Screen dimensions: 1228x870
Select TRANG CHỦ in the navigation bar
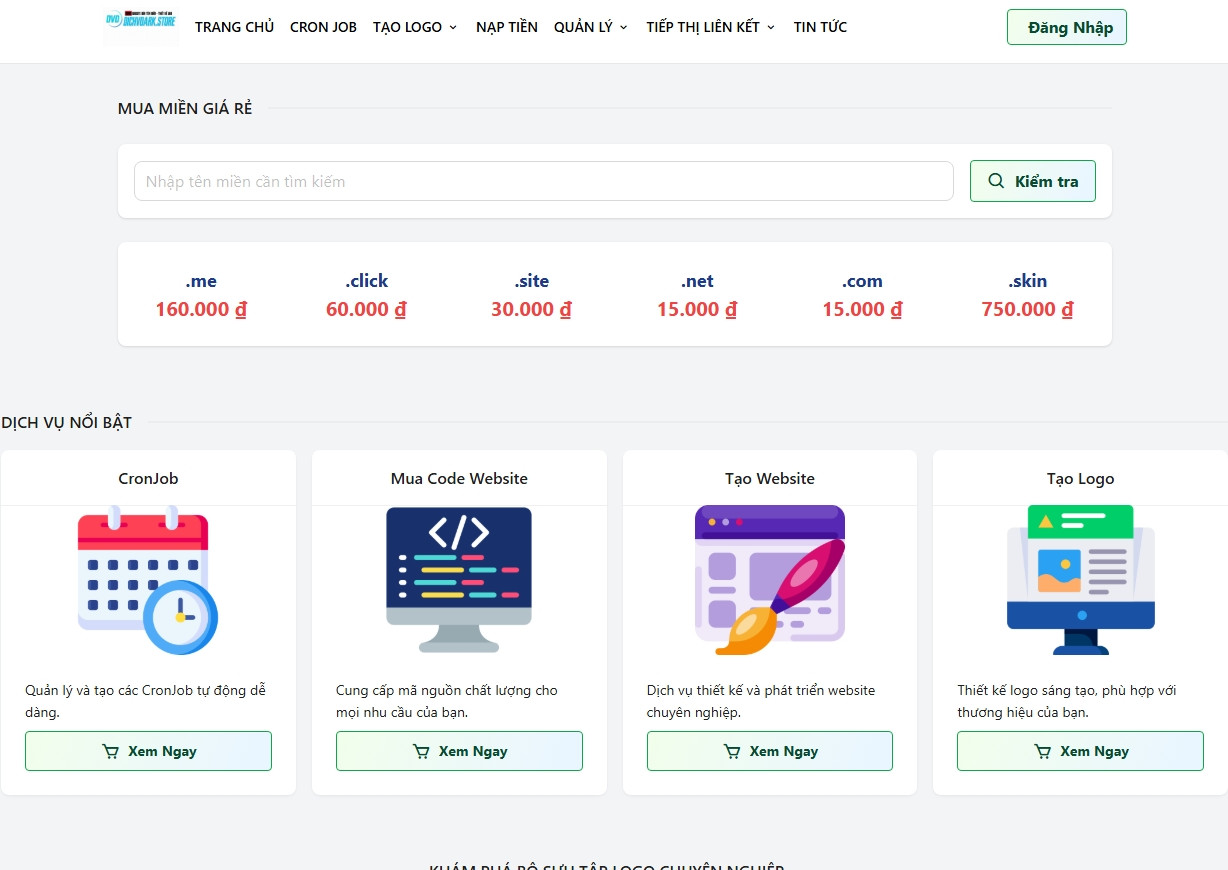[234, 27]
